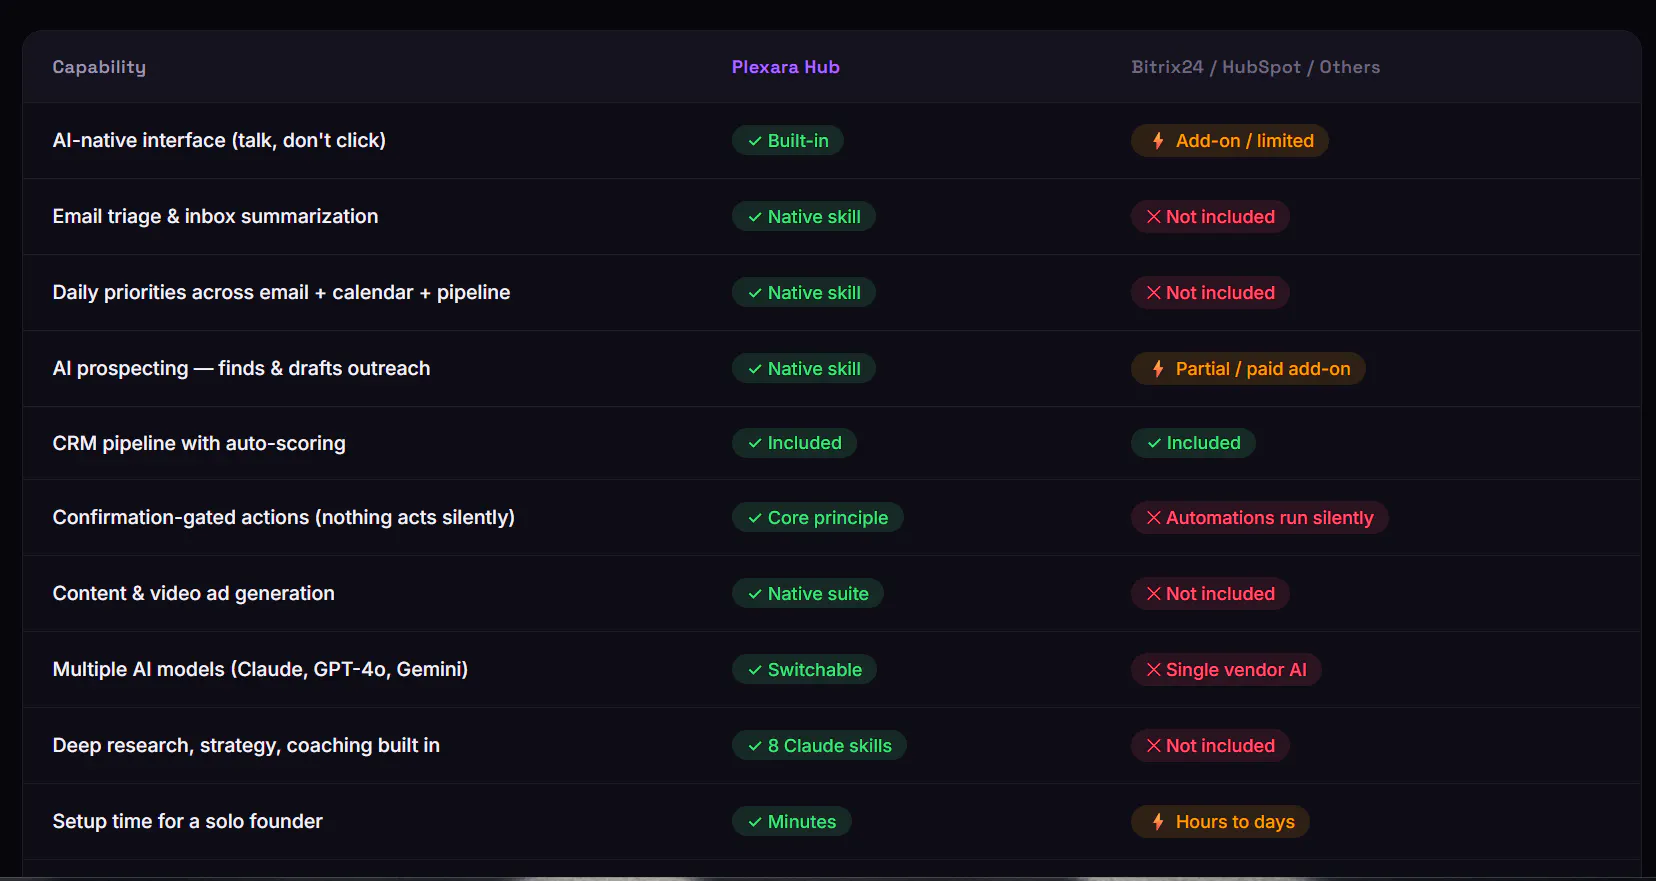
Task: Click the X icon in Single vendor AI badge
Action: [x=1154, y=670]
